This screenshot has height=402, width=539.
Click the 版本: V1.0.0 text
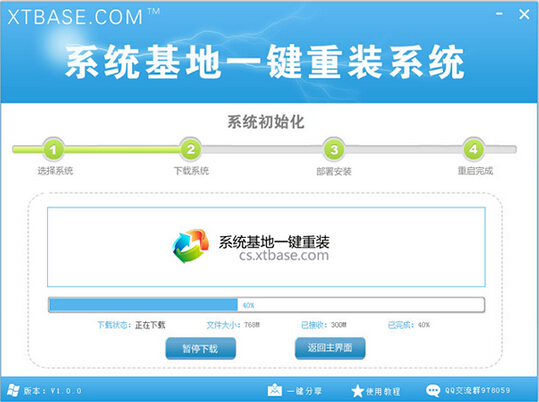click(x=53, y=391)
